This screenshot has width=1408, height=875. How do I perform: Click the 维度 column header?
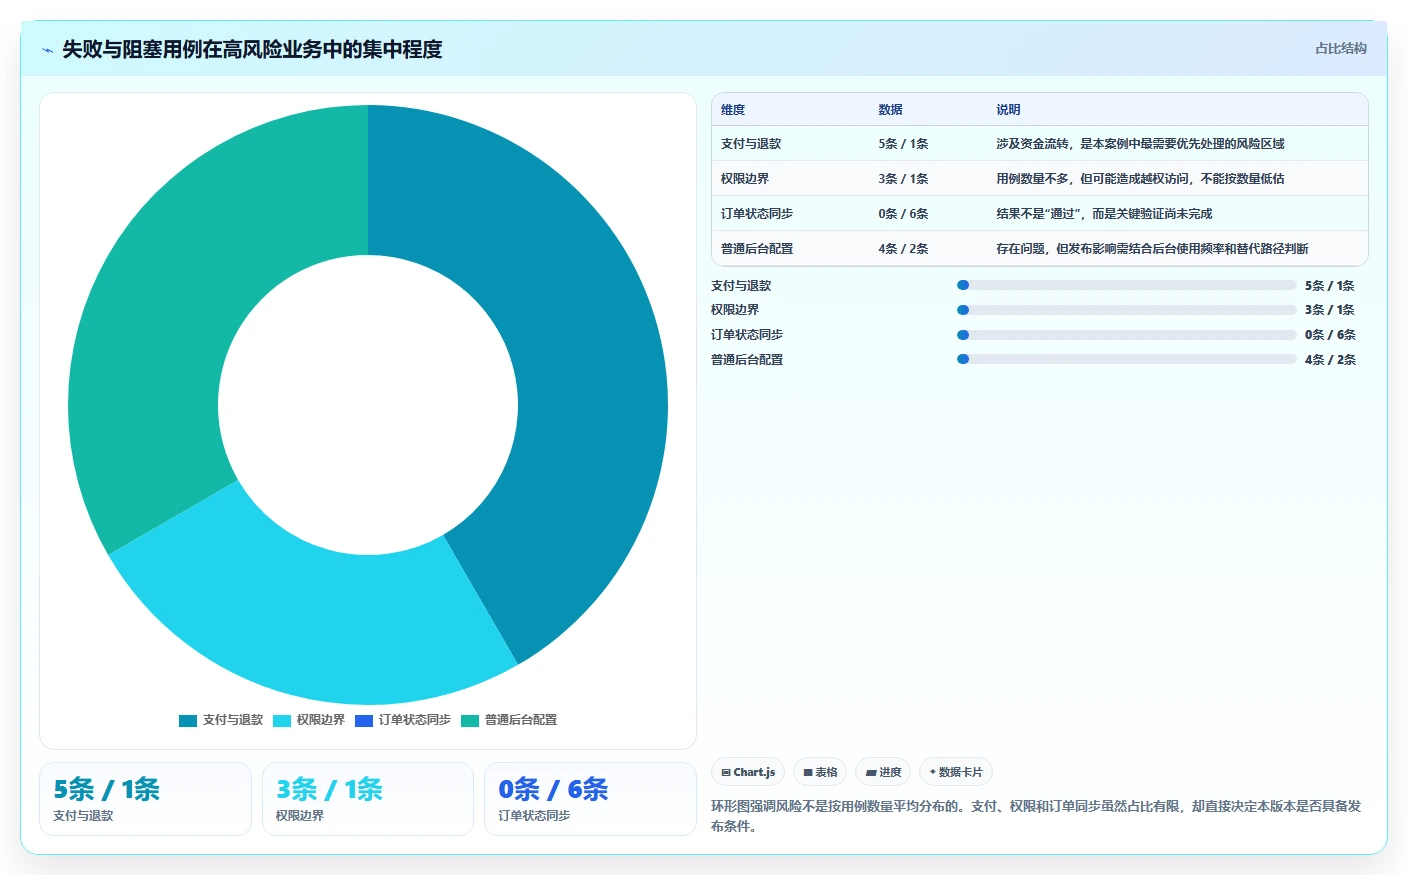733,110
